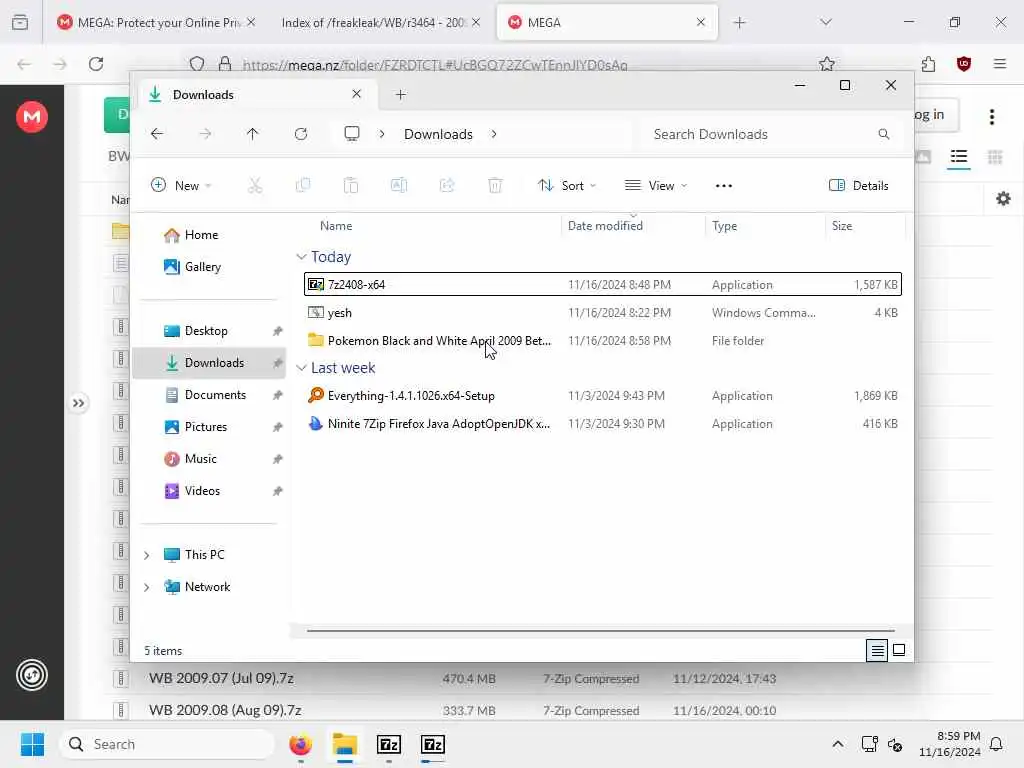Click the chevron after Downloads in address bar

pos(494,134)
